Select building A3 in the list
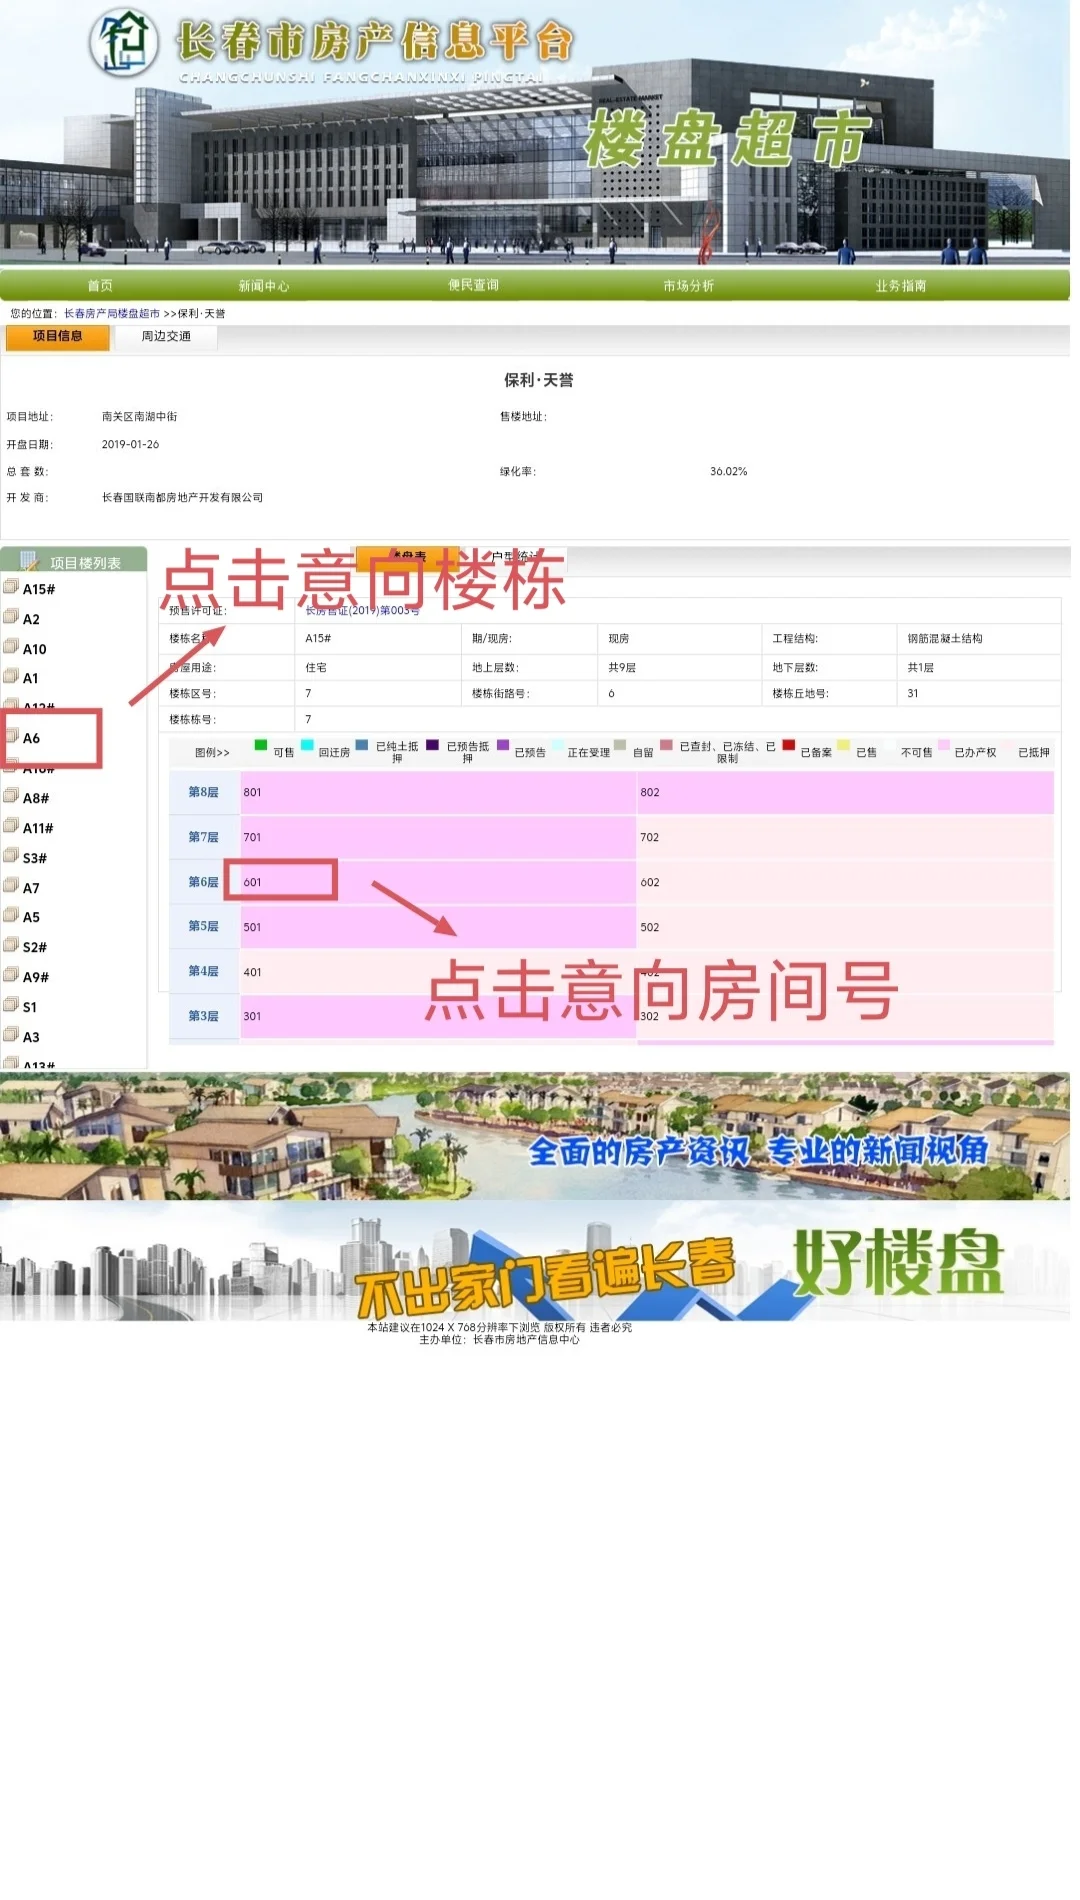The image size is (1080, 1900). tap(31, 1037)
